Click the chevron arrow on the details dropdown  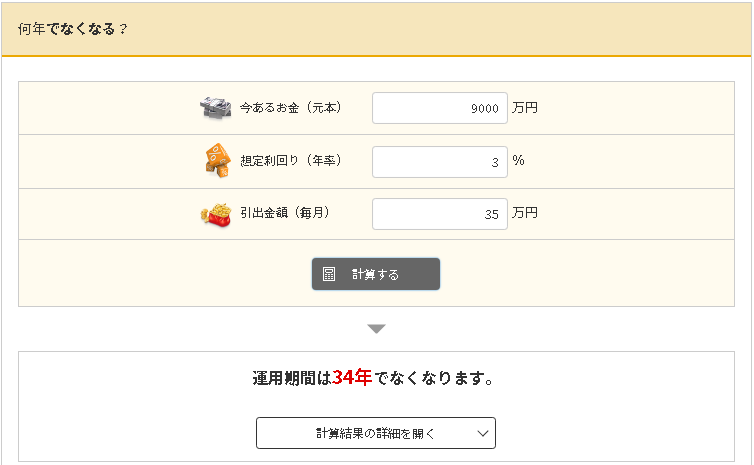click(x=483, y=433)
